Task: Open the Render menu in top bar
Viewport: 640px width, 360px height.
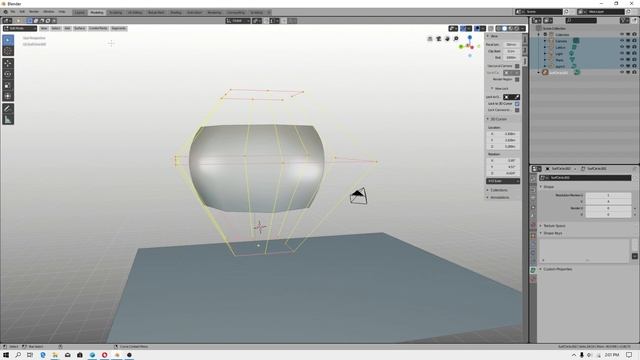Action: coord(34,12)
